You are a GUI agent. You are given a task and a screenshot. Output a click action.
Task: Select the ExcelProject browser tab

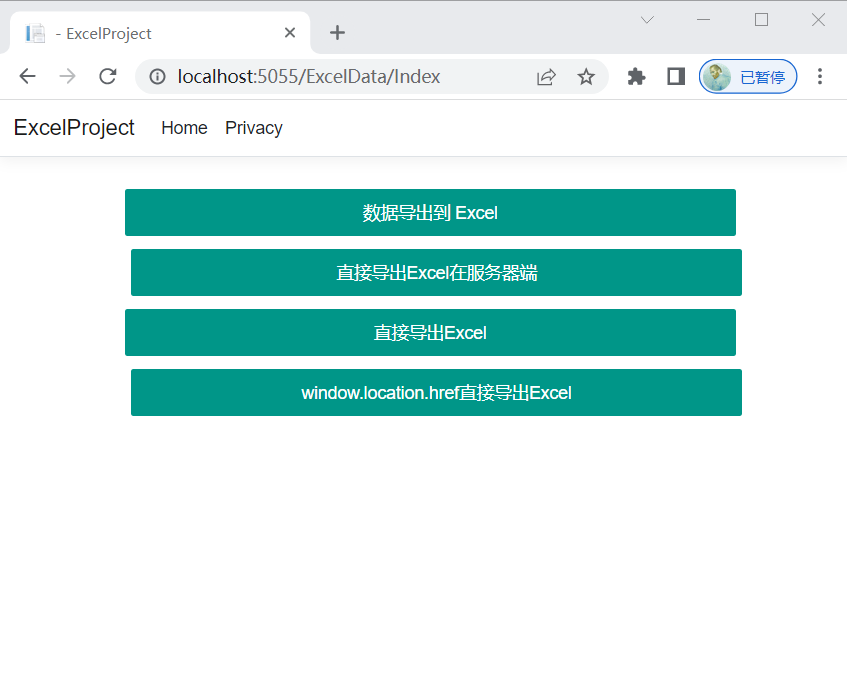pos(160,33)
